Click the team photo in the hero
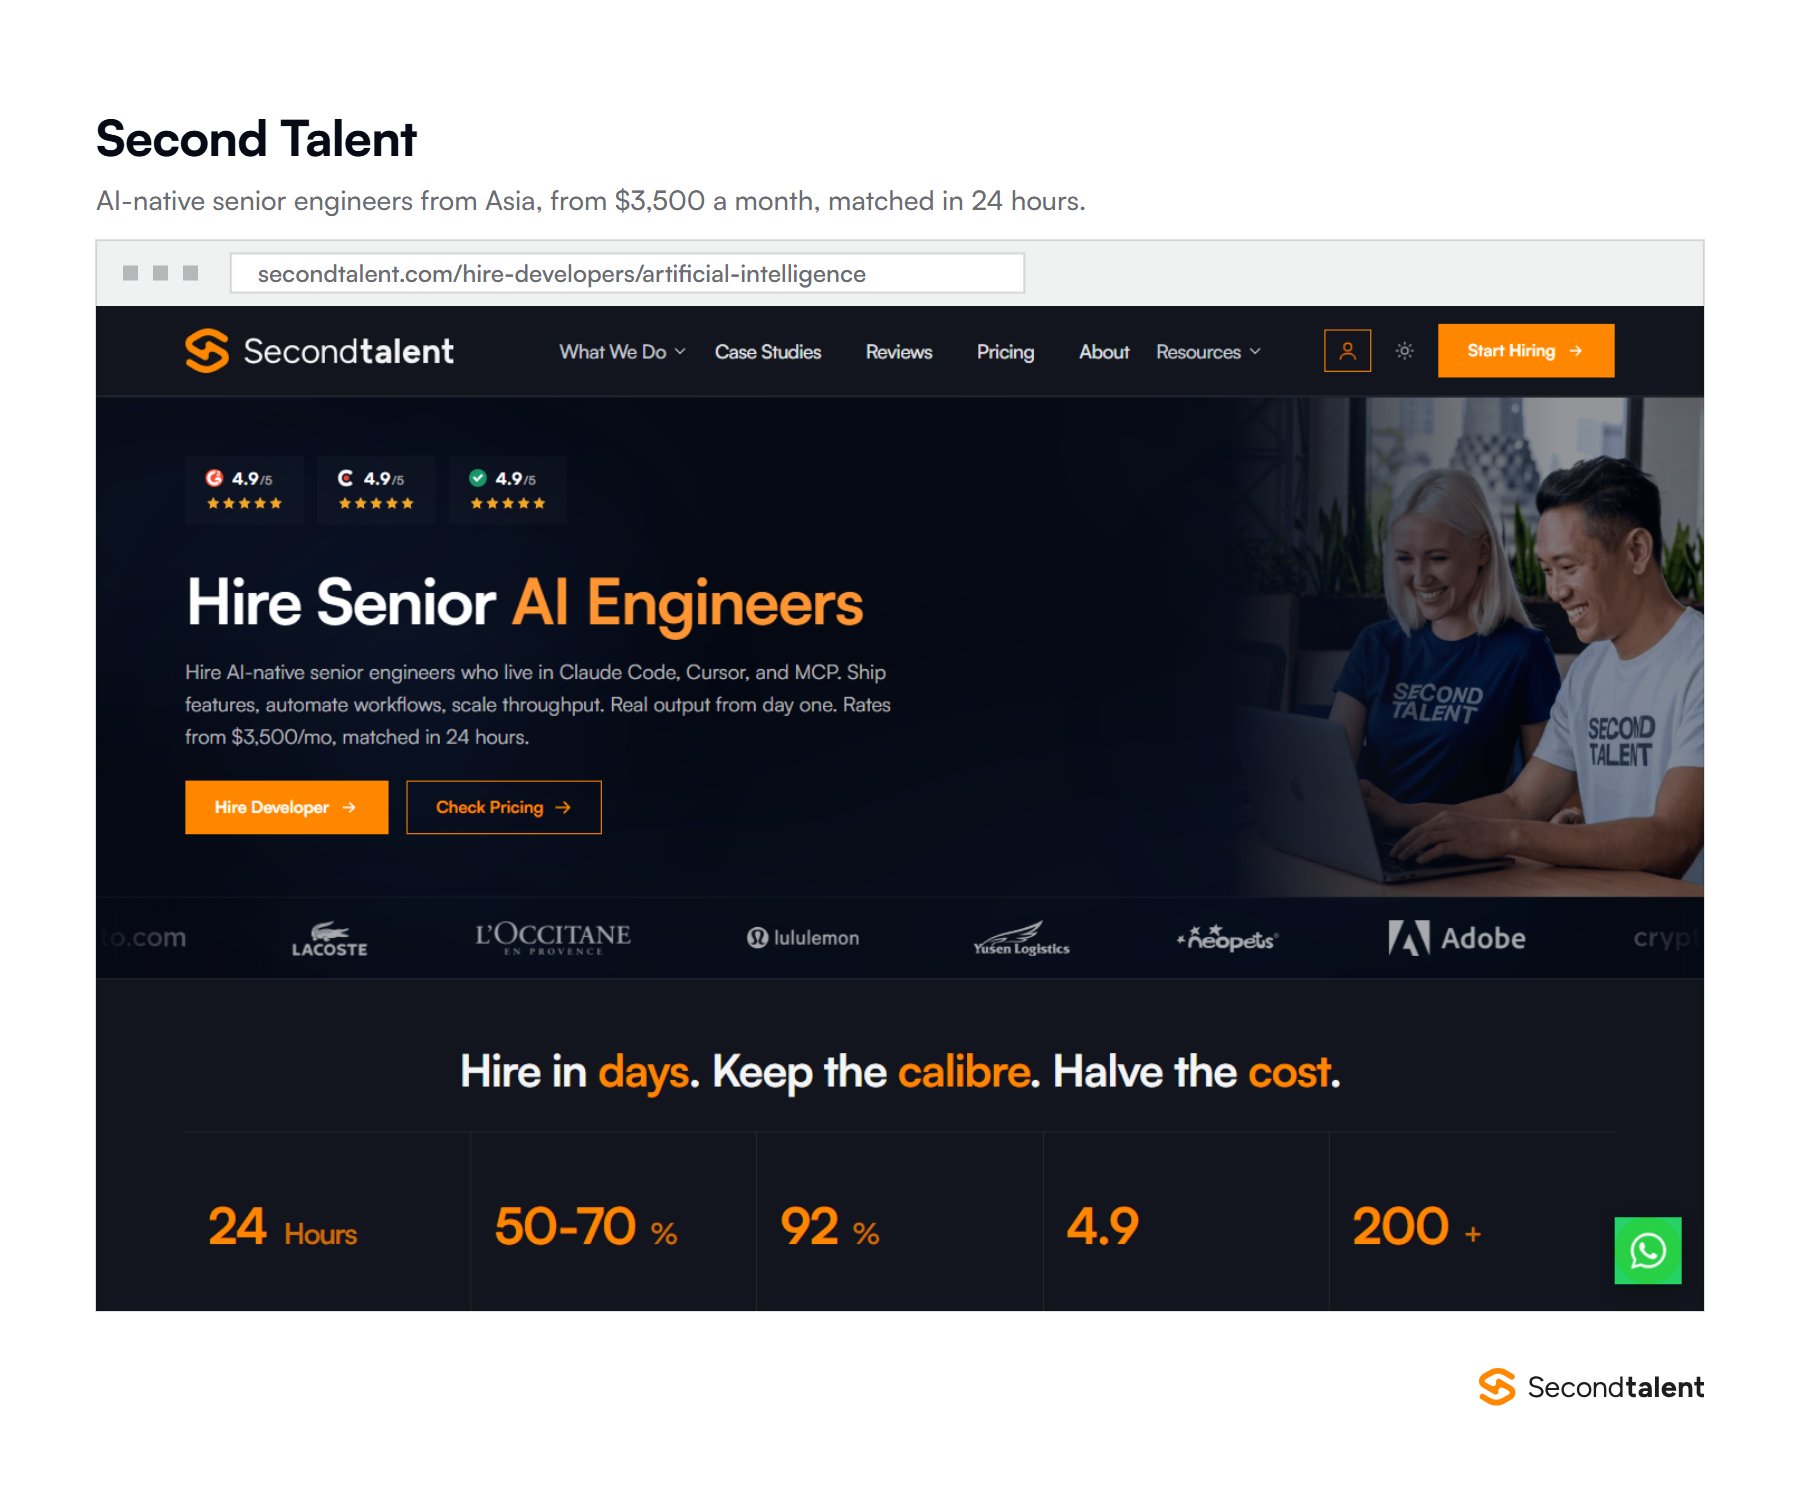1800x1494 pixels. [1470, 647]
